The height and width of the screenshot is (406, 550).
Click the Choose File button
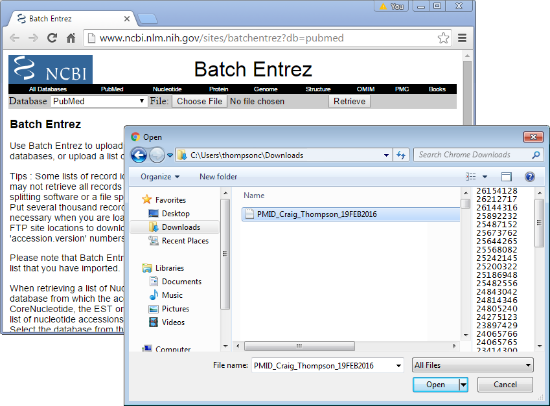(199, 101)
